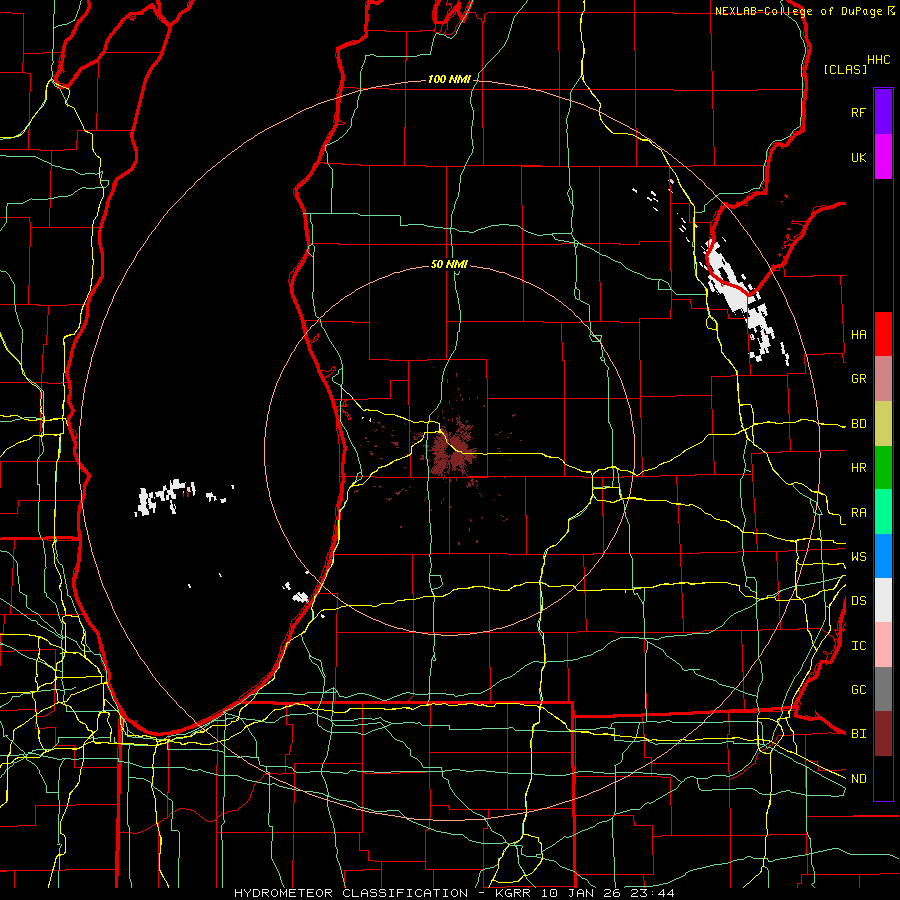900x900 pixels.
Task: Click the 'DS' legend label
Action: [858, 600]
